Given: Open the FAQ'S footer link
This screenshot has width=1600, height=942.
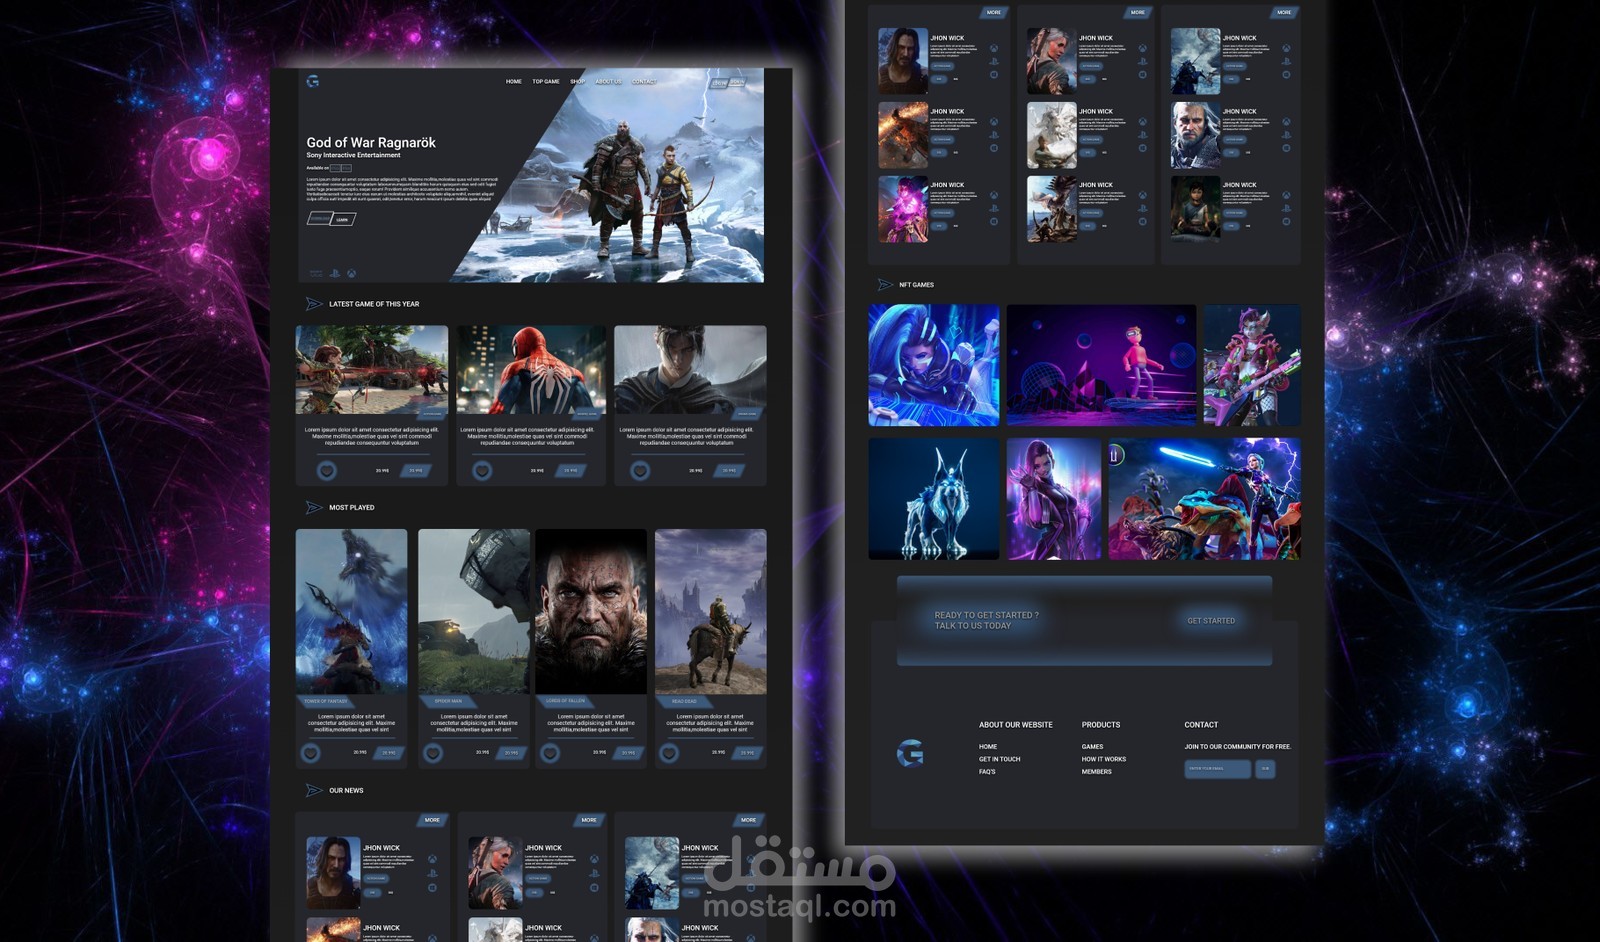Looking at the screenshot, I should [x=987, y=772].
